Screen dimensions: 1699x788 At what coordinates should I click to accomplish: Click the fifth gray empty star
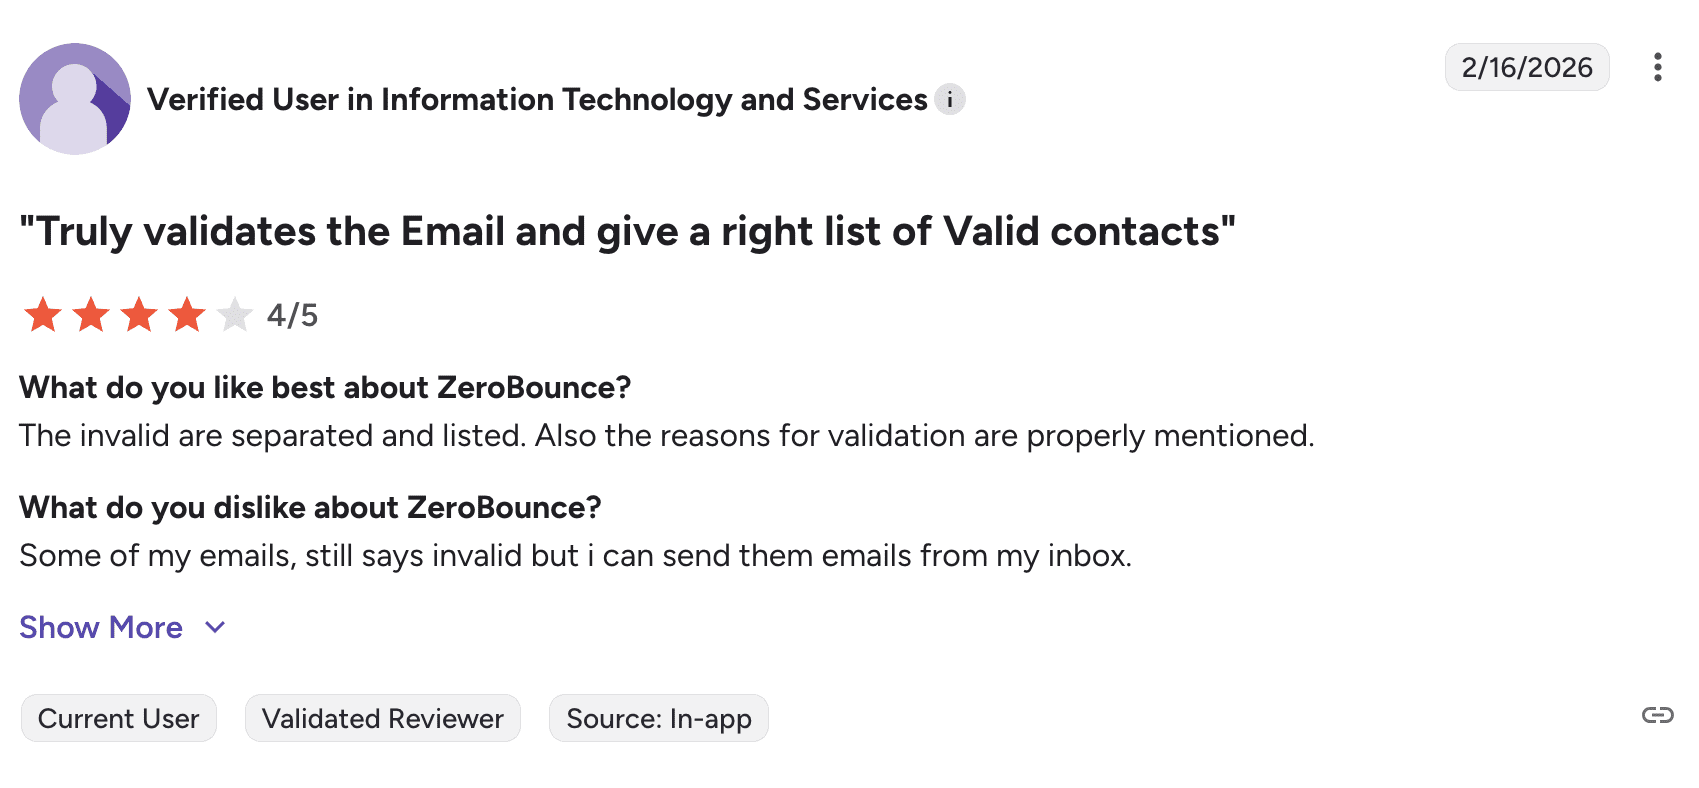coord(235,315)
